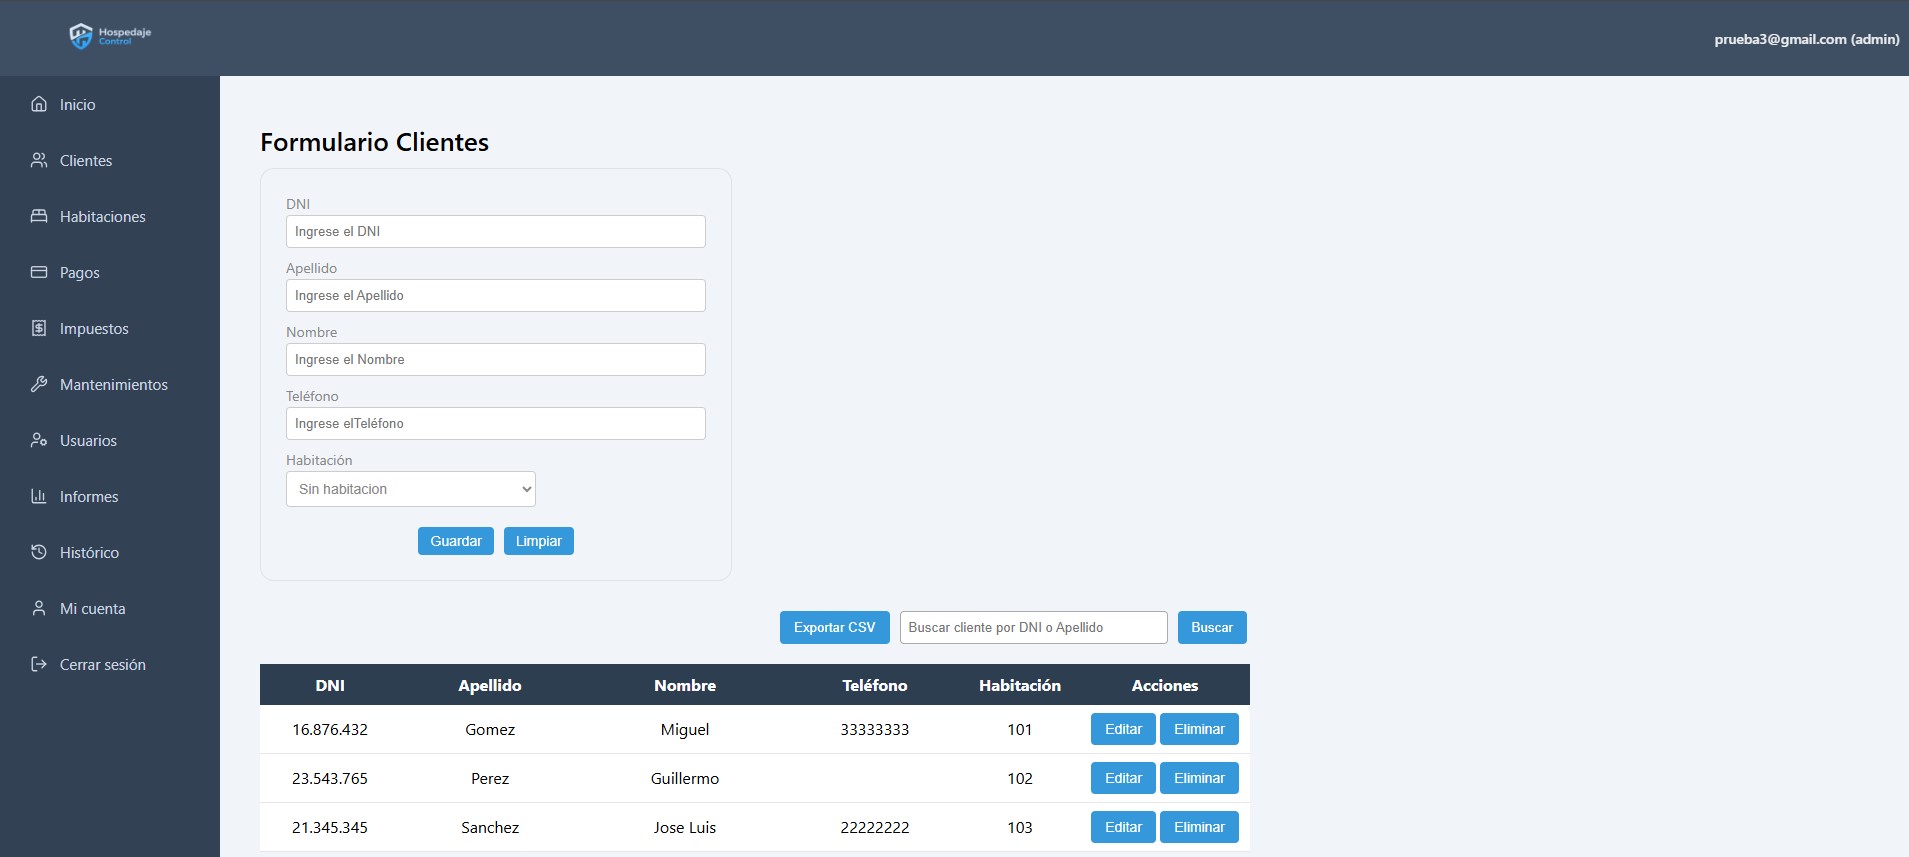Viewport: 1909px width, 857px height.
Task: Click the Hospedaje Control logo
Action: (x=109, y=36)
